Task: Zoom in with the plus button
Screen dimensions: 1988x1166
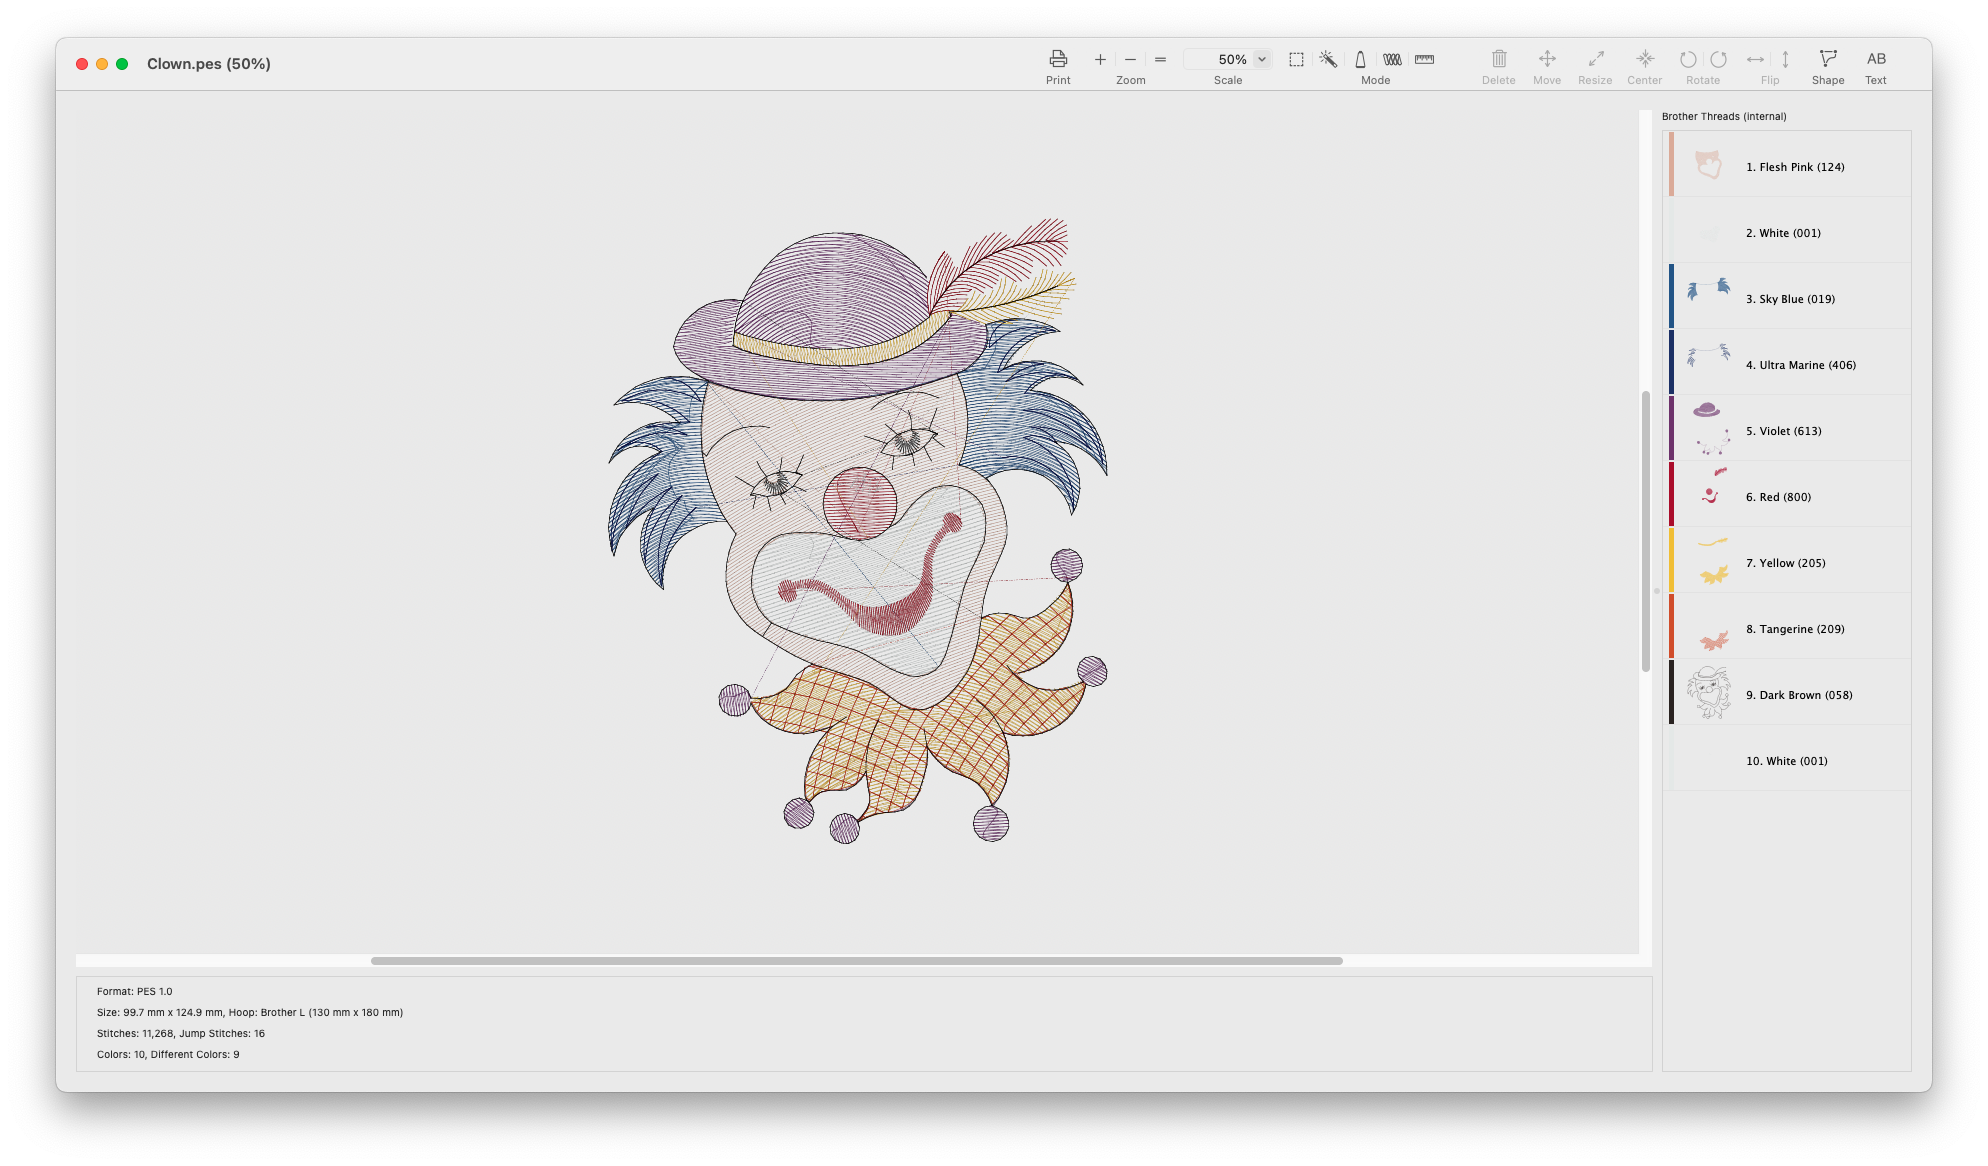Action: point(1100,59)
